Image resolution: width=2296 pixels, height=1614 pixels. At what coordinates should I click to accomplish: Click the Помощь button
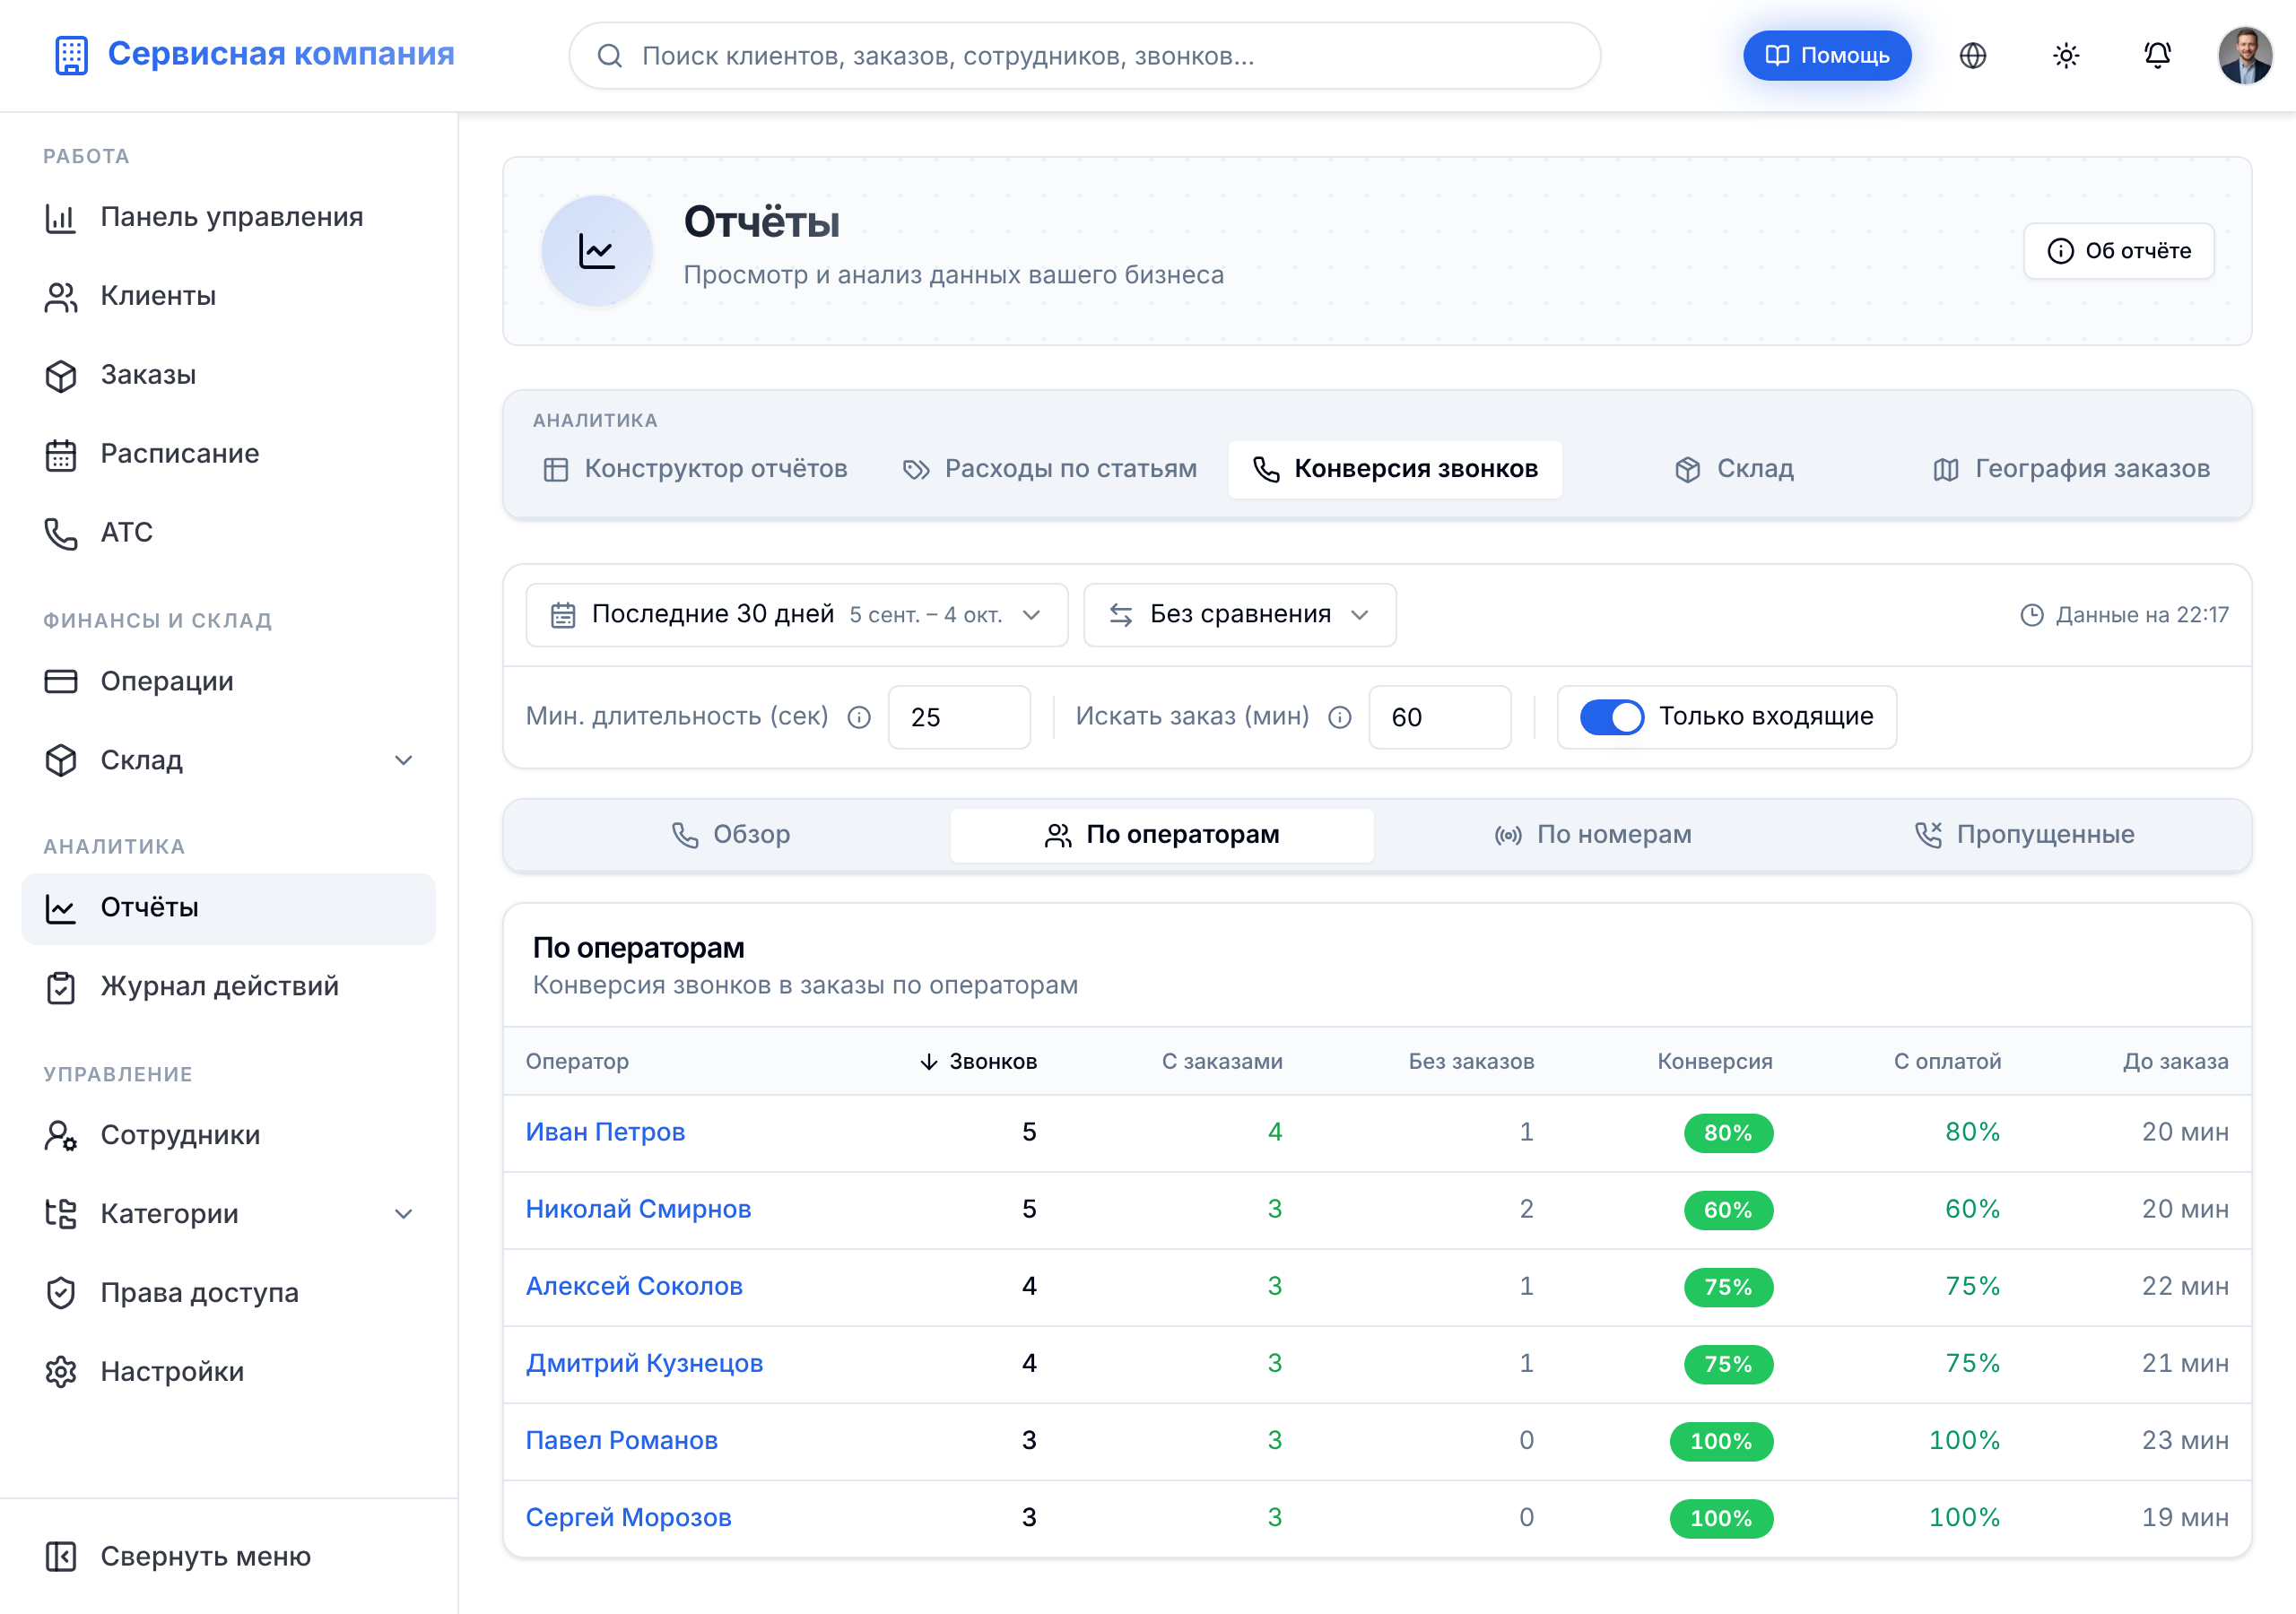click(x=1826, y=56)
